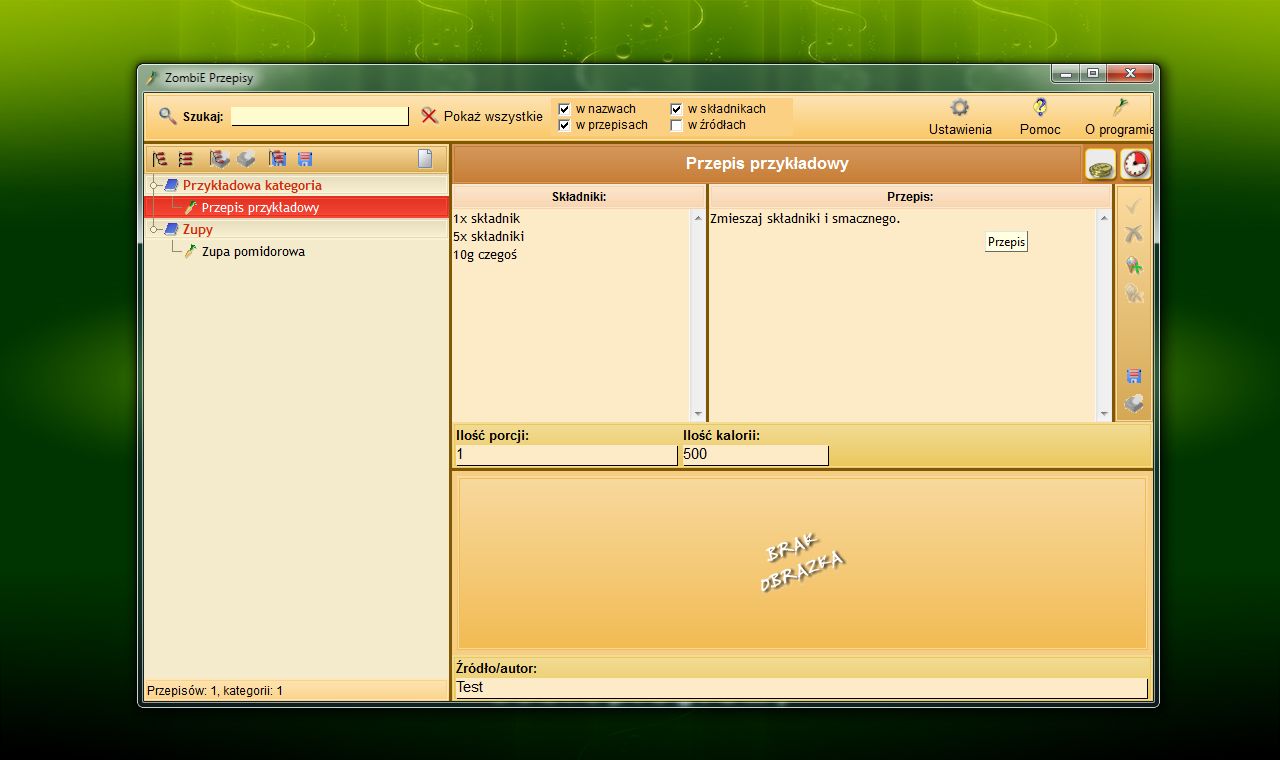Click the carrot icon beside Przepis przykładowy

190,207
